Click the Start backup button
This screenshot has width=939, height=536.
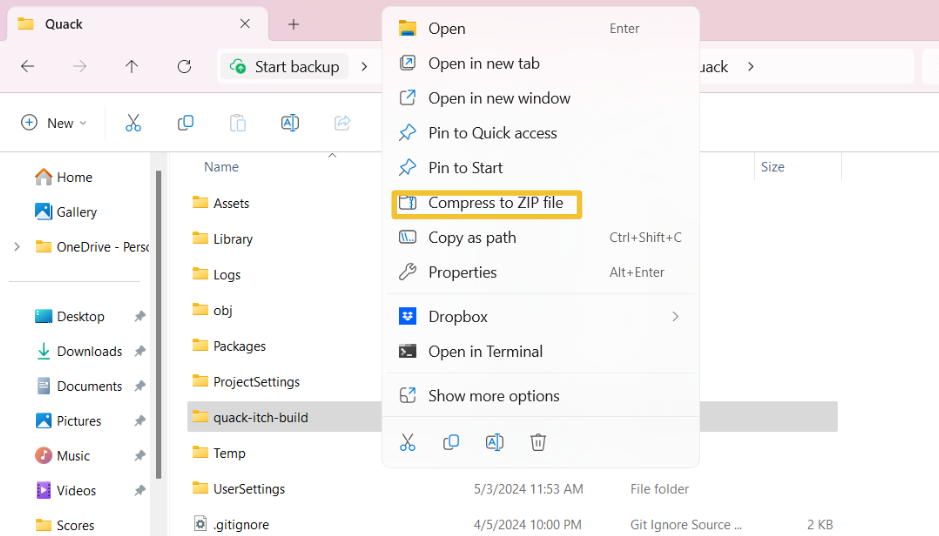[285, 66]
